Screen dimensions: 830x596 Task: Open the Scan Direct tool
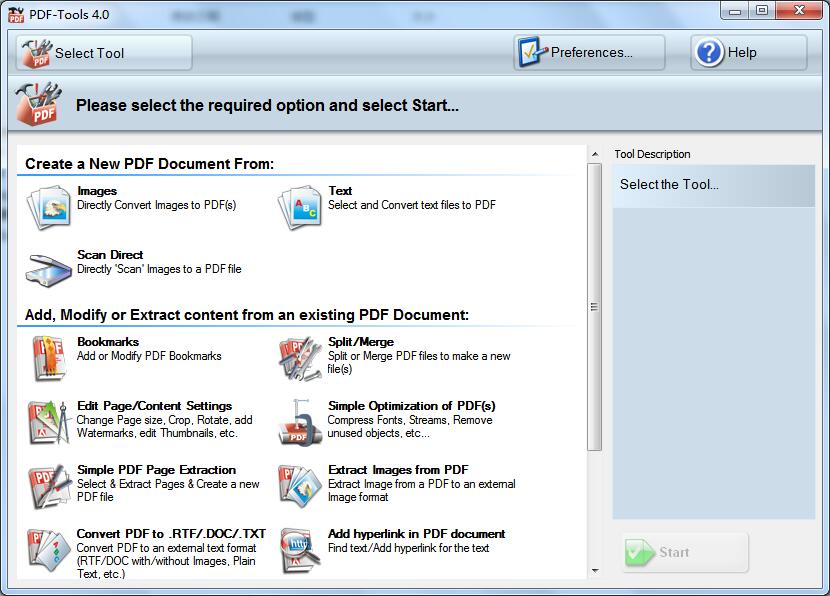[x=47, y=267]
